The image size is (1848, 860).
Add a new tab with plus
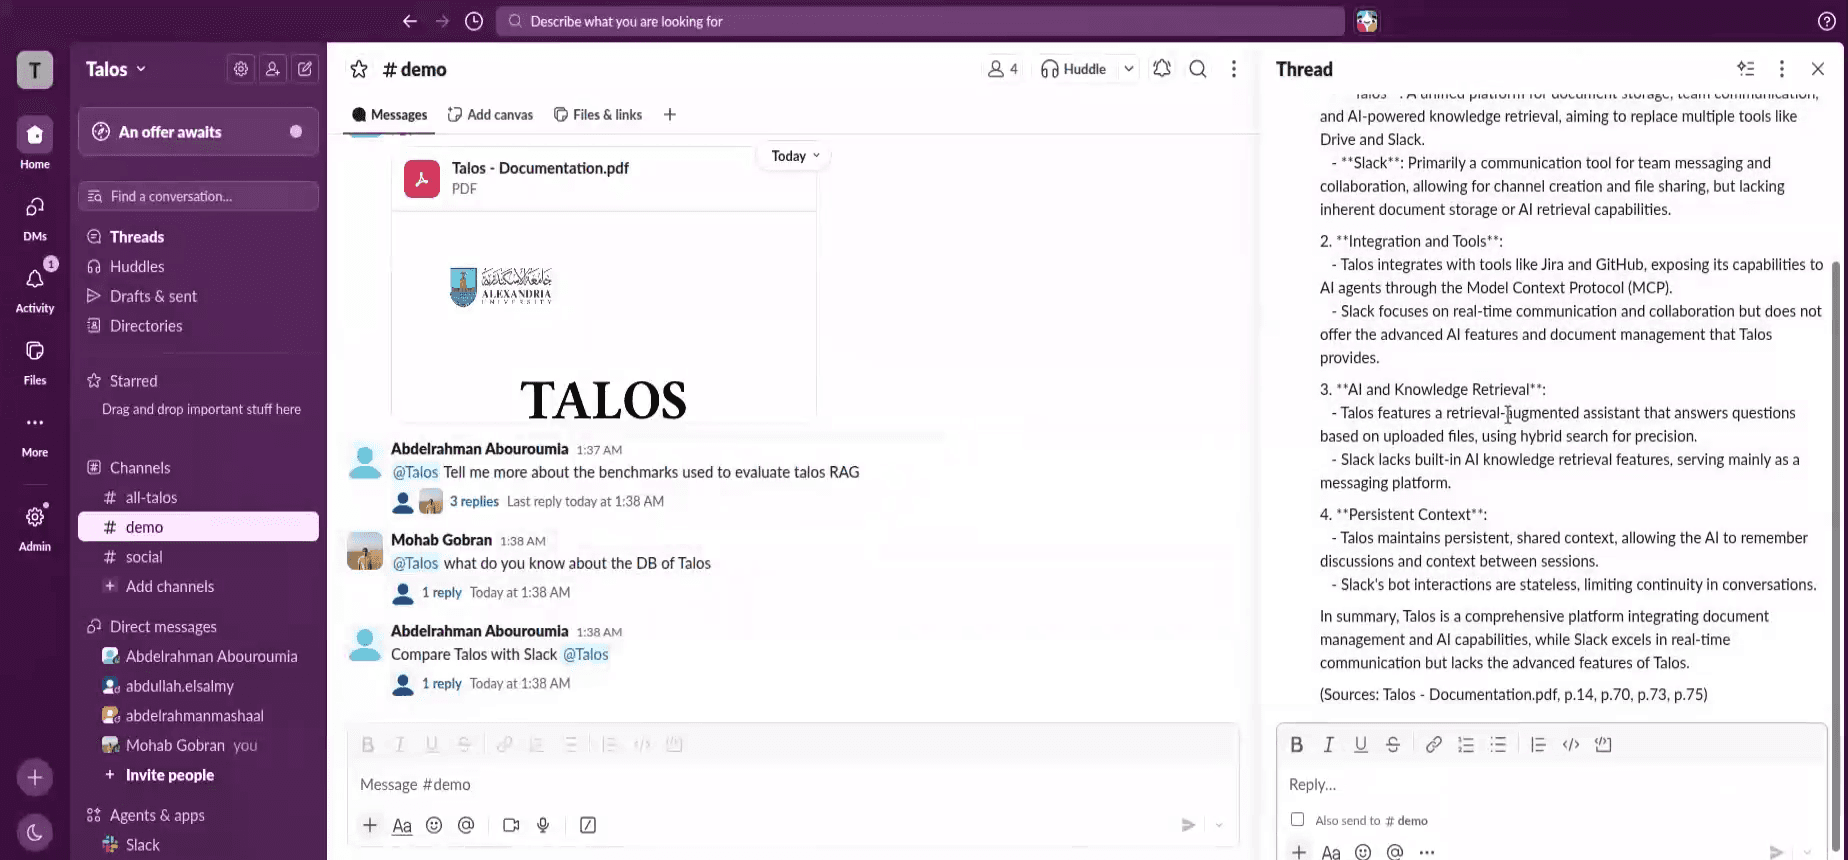click(x=670, y=115)
